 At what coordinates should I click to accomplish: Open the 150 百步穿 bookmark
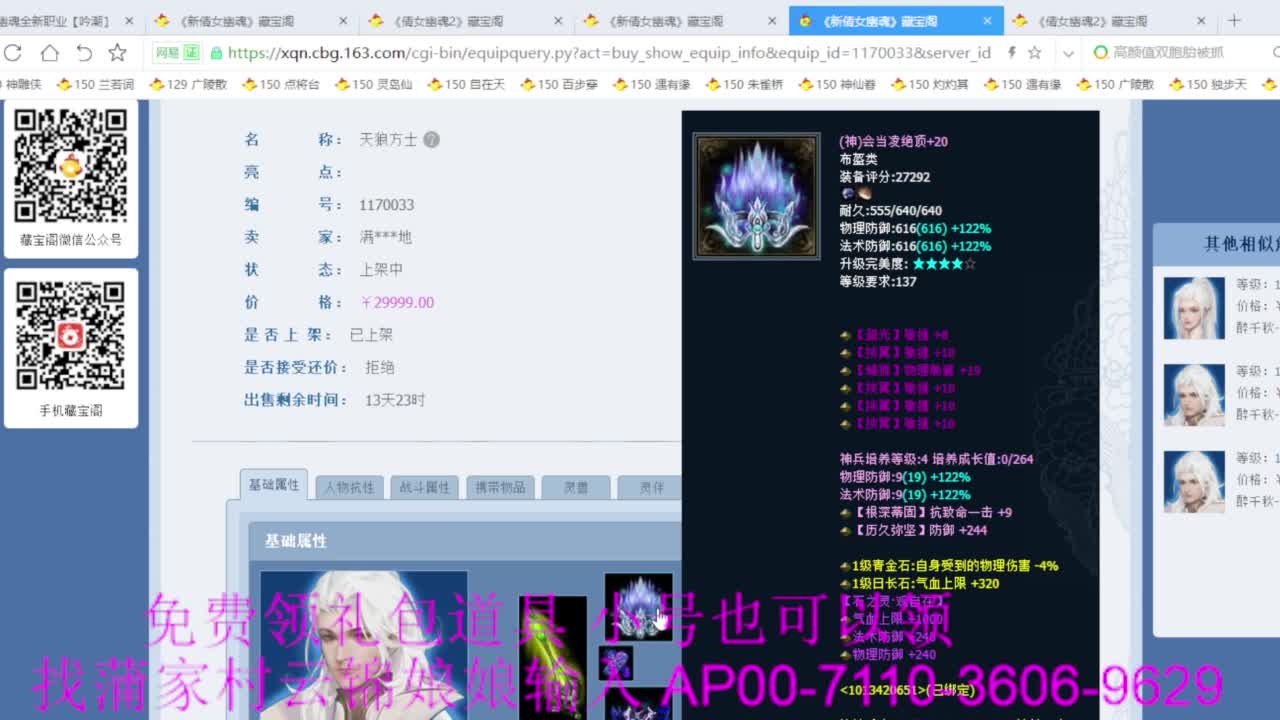(559, 85)
